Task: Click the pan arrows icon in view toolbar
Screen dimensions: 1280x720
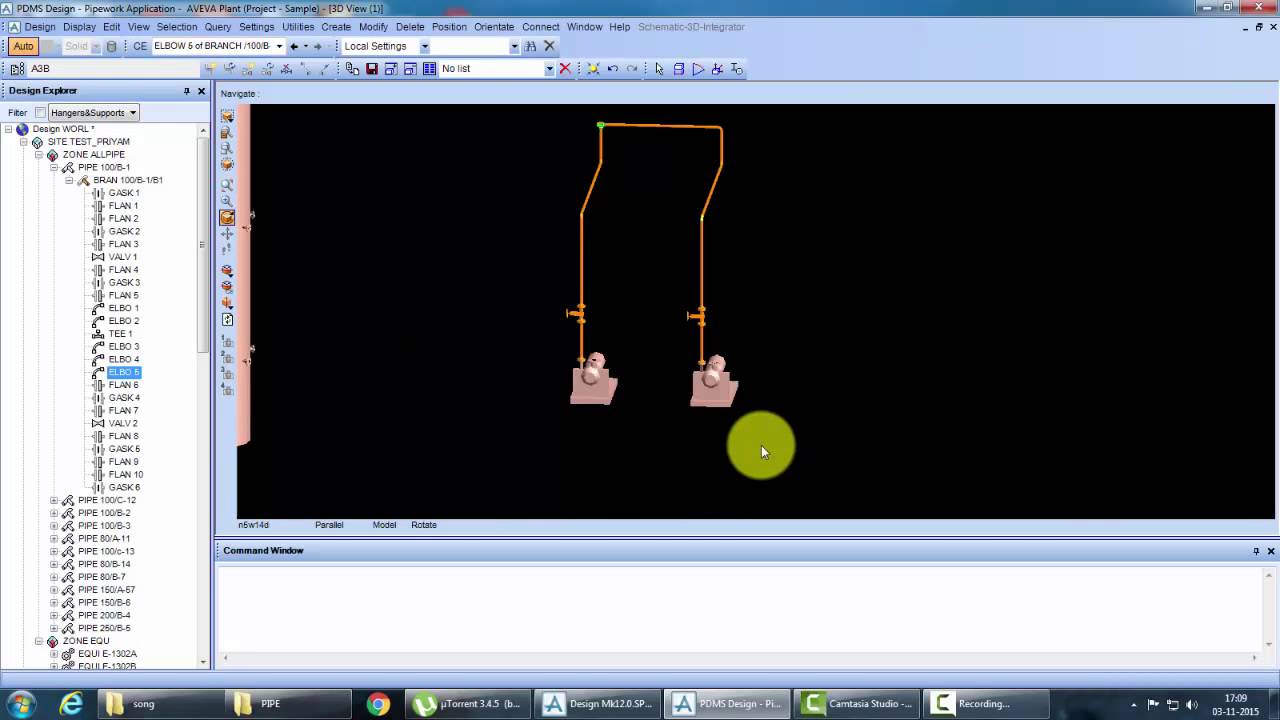Action: (227, 233)
